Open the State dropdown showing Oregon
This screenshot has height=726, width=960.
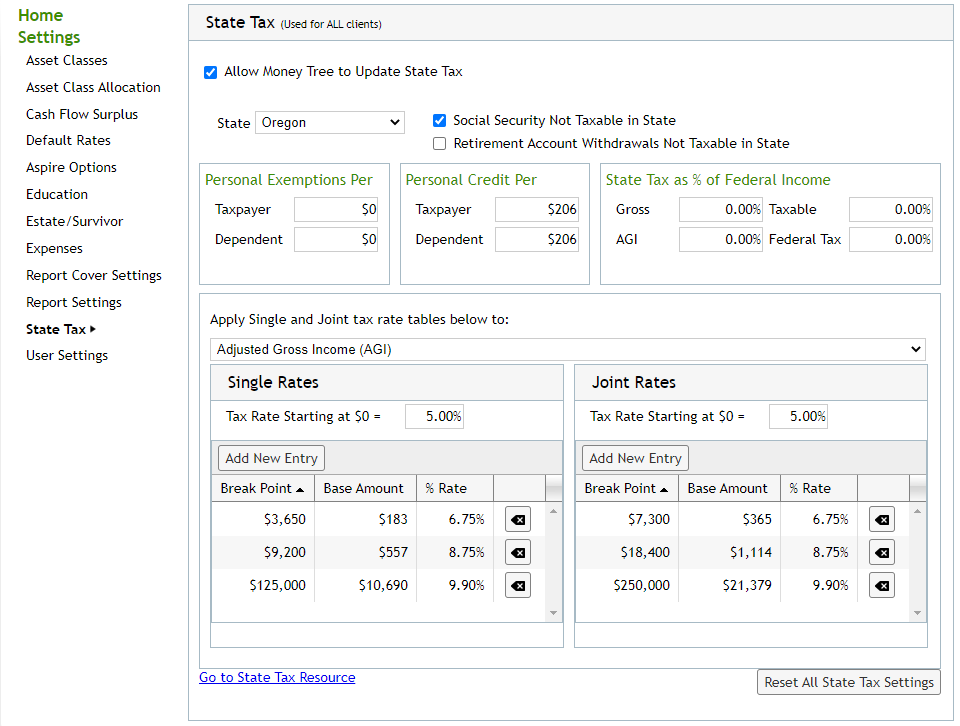[330, 122]
